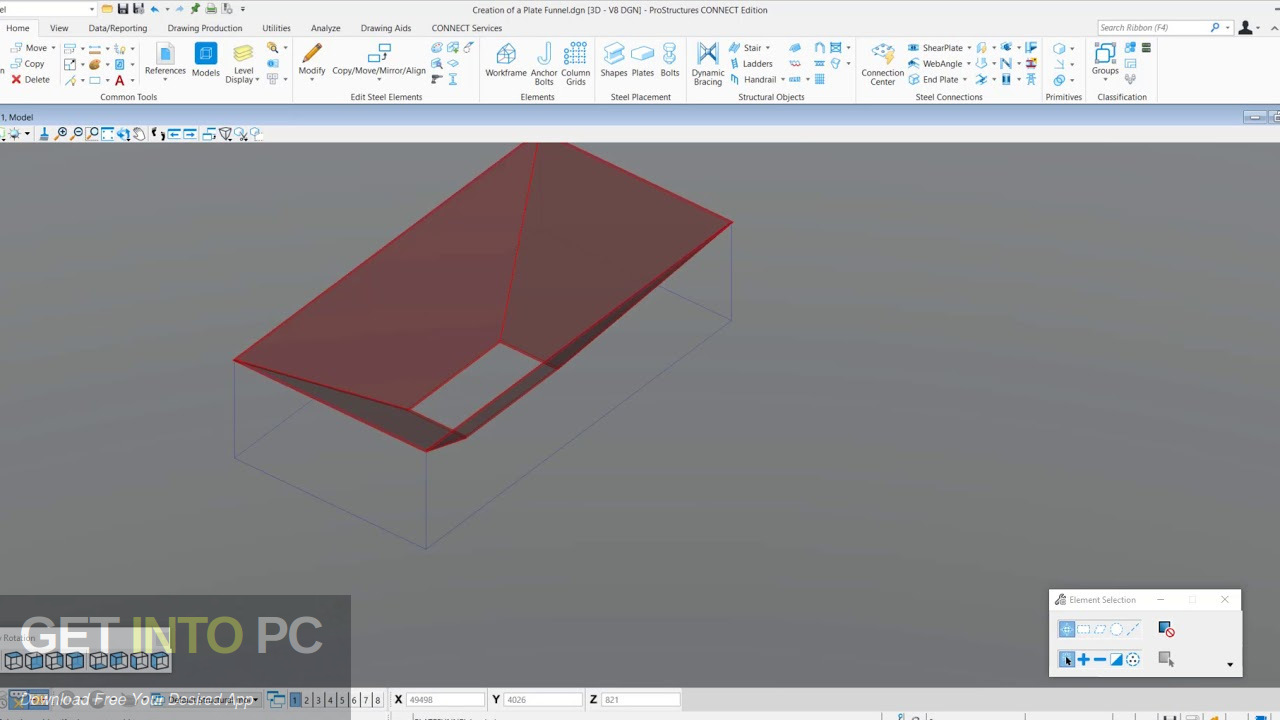The width and height of the screenshot is (1280, 720).
Task: Select the Anchor Bolts tool
Action: pyautogui.click(x=543, y=60)
